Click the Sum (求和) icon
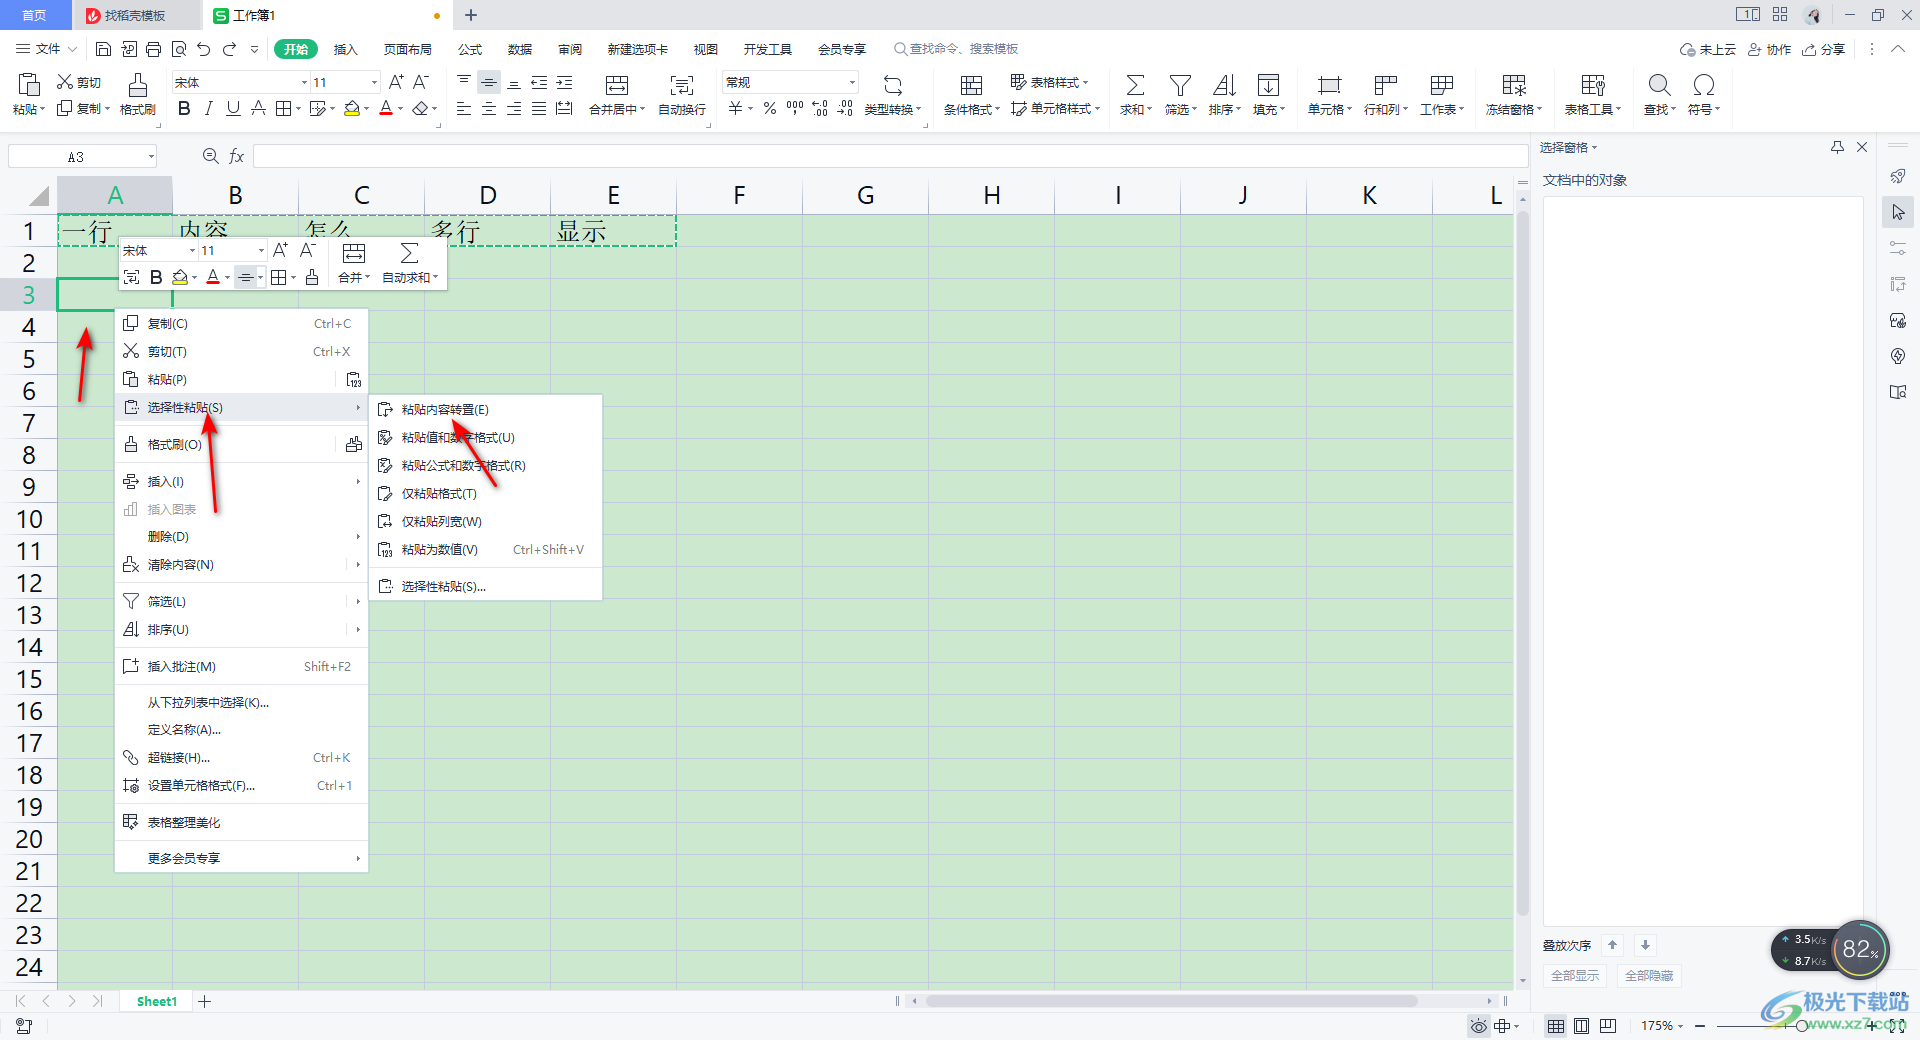This screenshot has width=1920, height=1040. tap(1135, 85)
